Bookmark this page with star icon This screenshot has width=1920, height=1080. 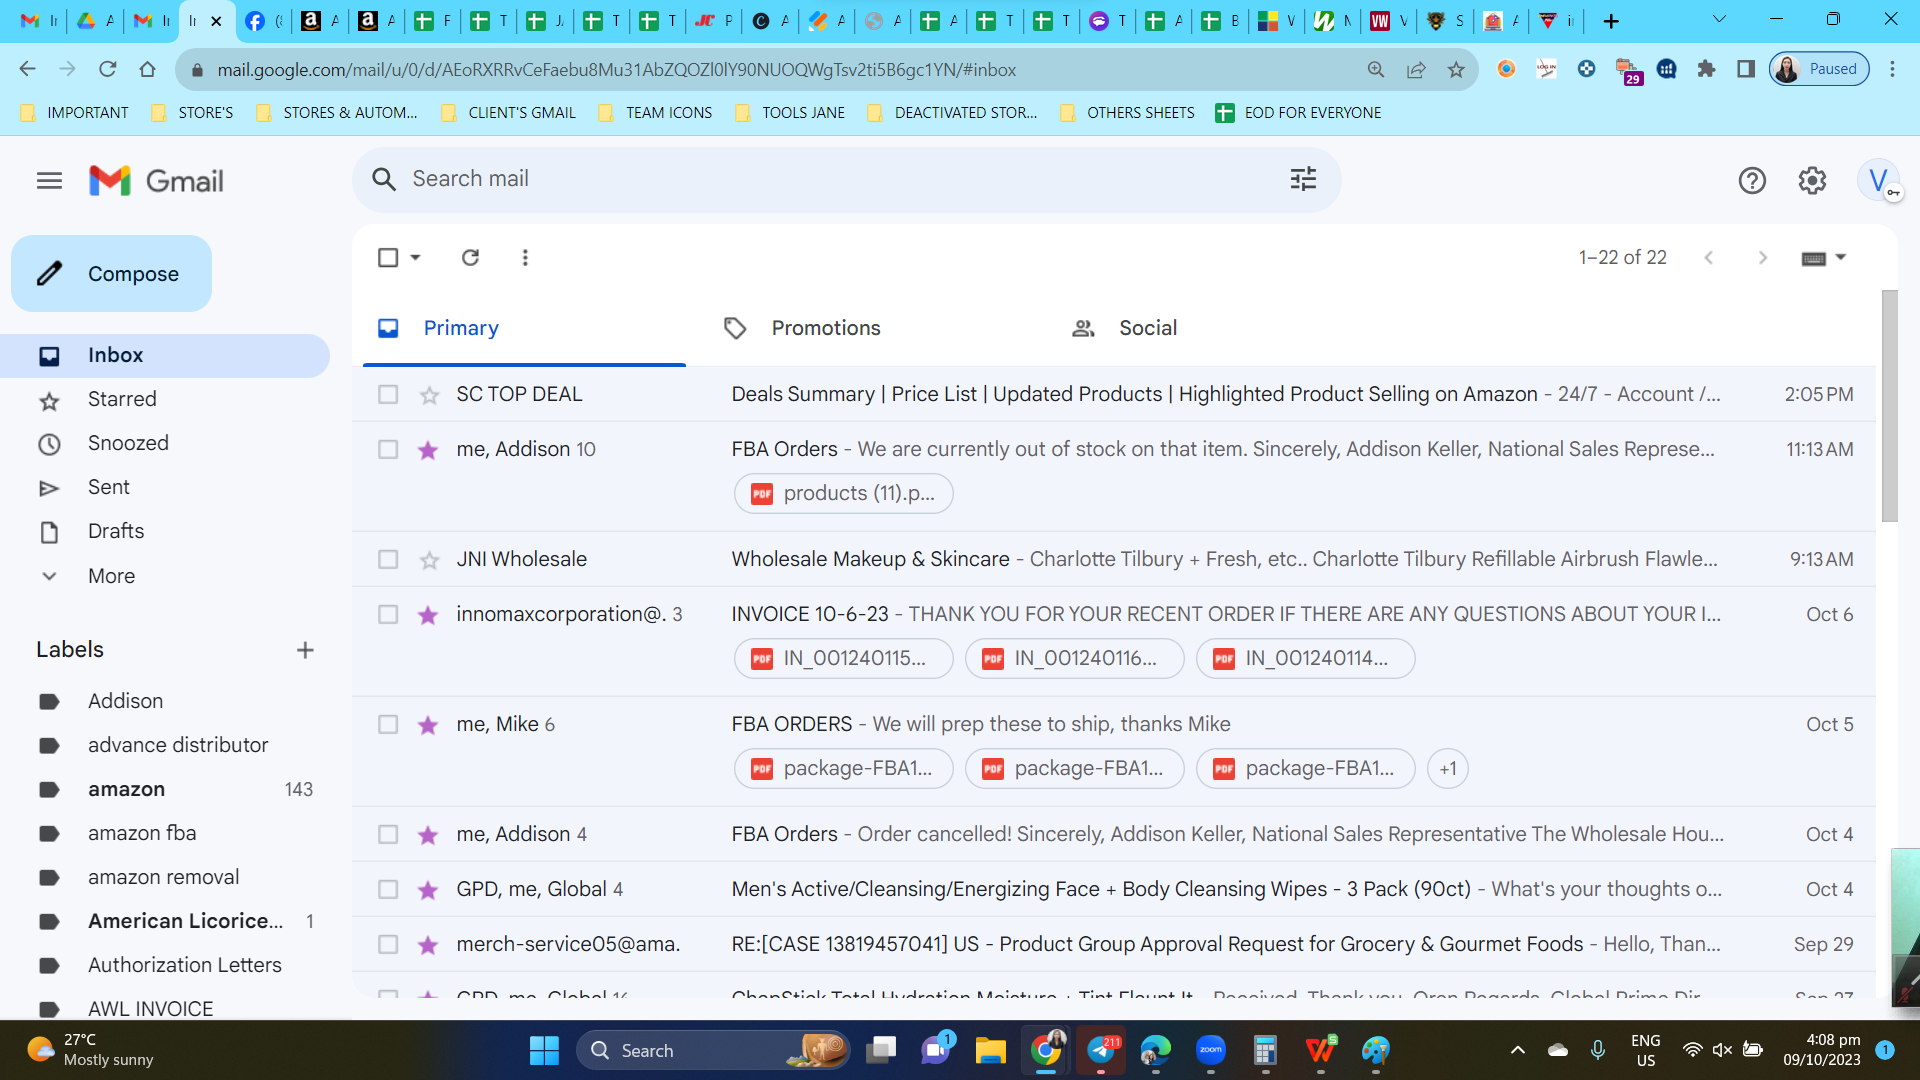(1456, 69)
